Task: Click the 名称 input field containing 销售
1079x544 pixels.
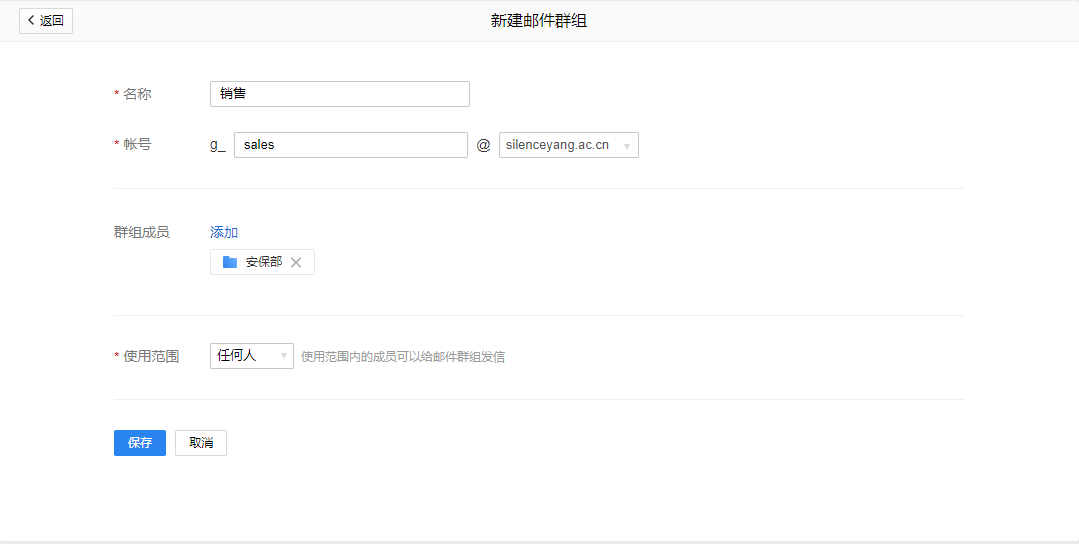Action: (x=340, y=94)
